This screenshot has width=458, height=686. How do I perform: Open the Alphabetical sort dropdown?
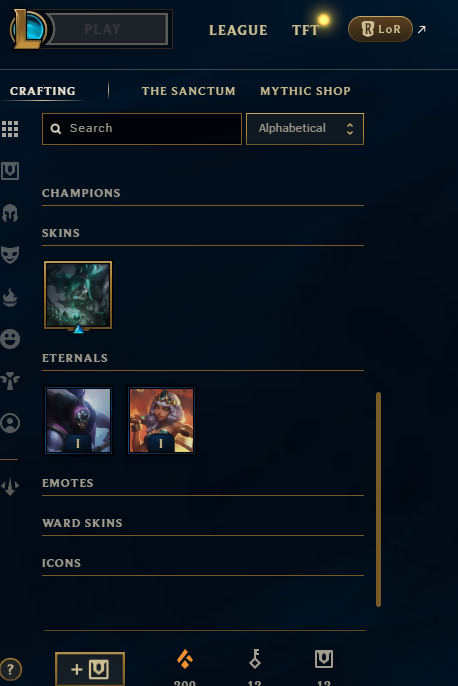point(305,129)
